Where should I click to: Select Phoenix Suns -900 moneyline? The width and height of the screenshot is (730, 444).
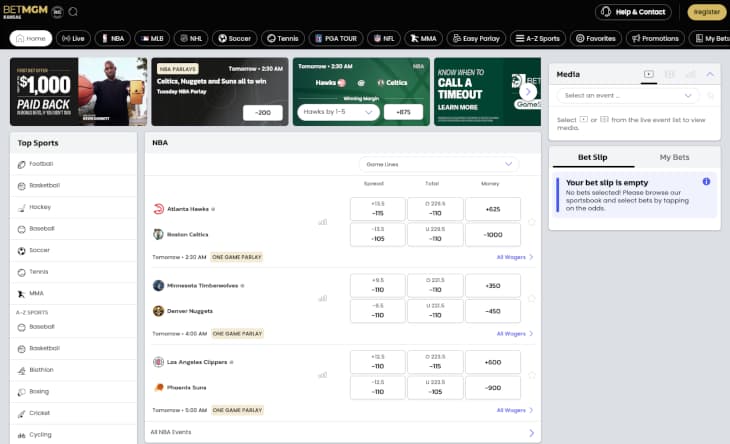coord(493,388)
